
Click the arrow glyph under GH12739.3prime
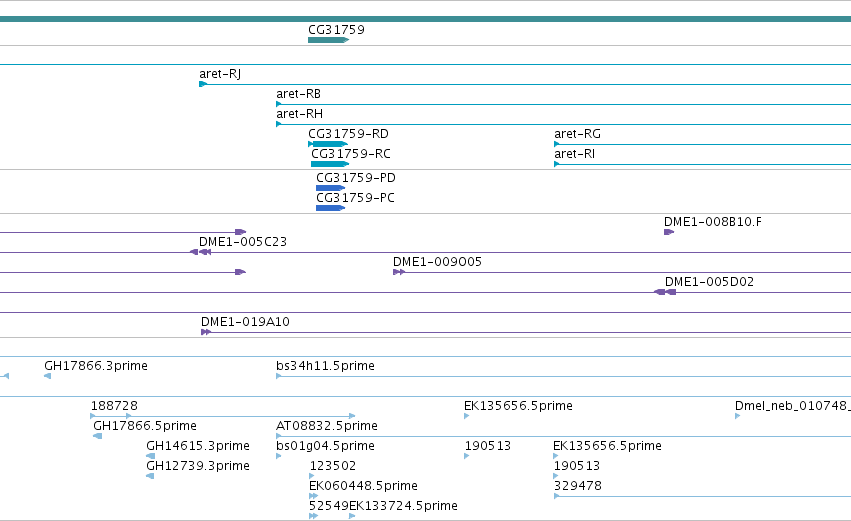[x=150, y=476]
